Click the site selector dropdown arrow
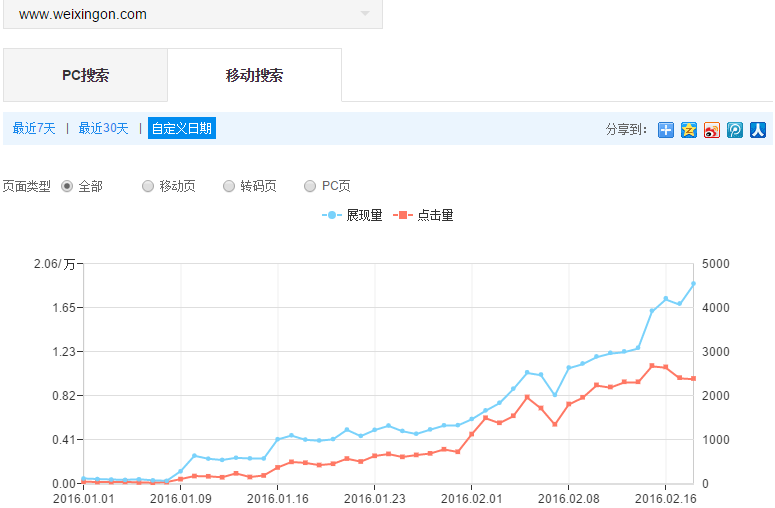 (x=365, y=14)
